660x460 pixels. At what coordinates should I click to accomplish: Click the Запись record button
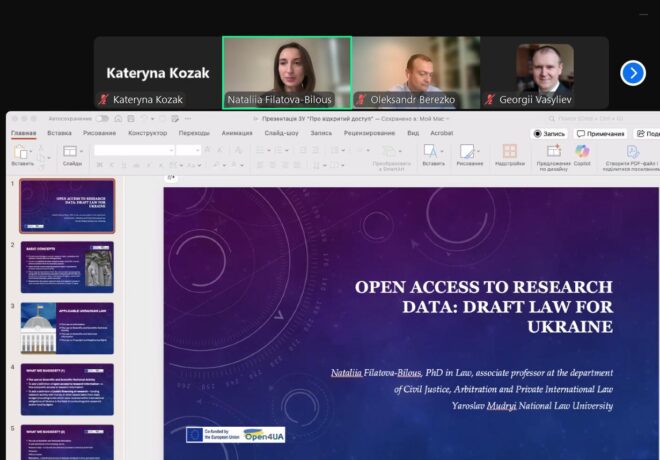pyautogui.click(x=550, y=133)
